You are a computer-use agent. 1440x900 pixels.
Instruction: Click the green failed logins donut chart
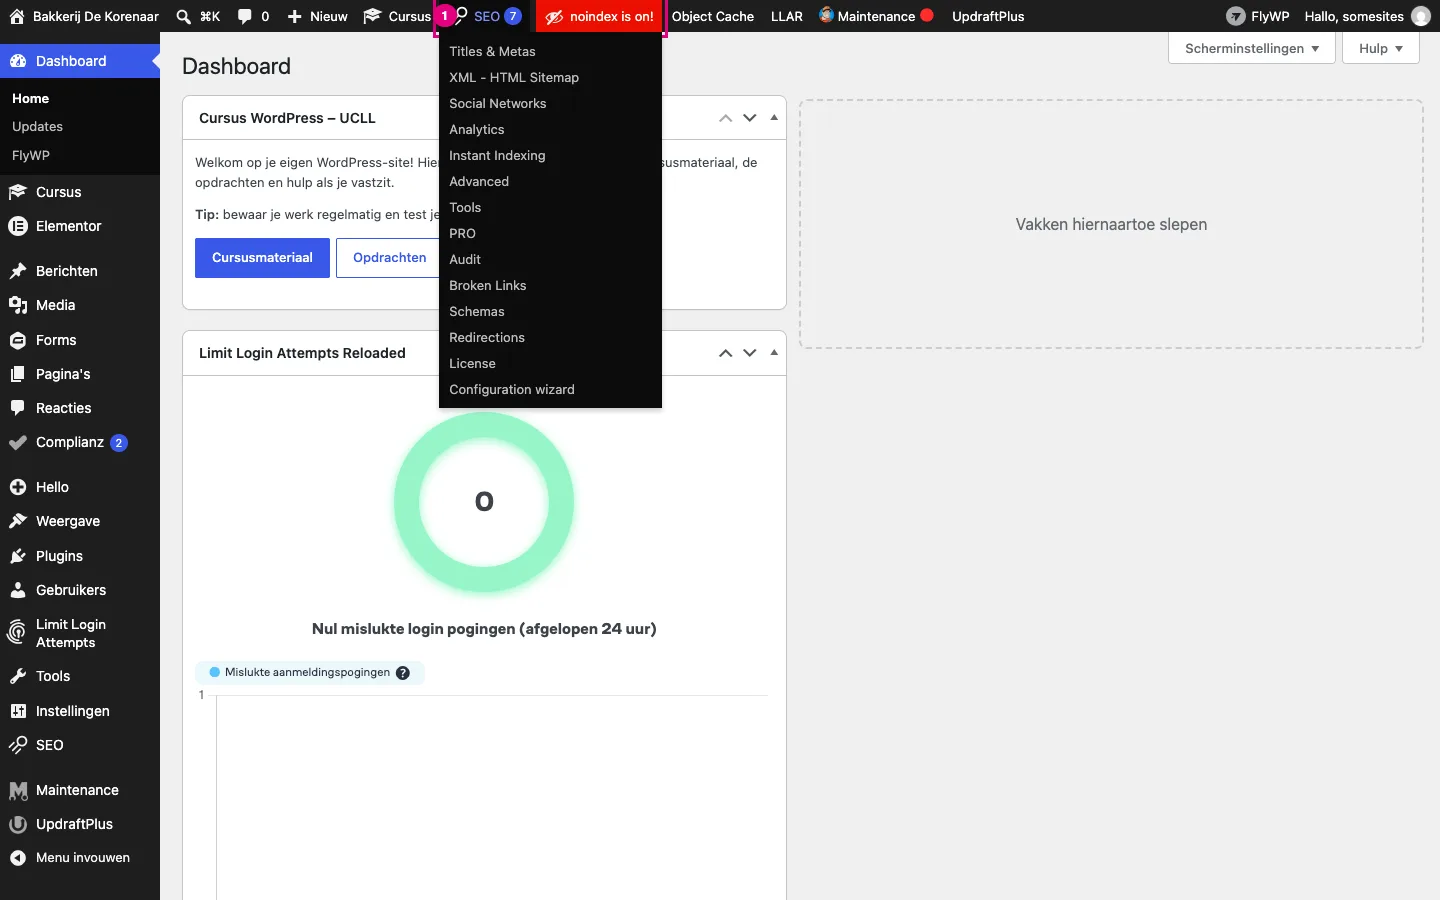pos(484,502)
